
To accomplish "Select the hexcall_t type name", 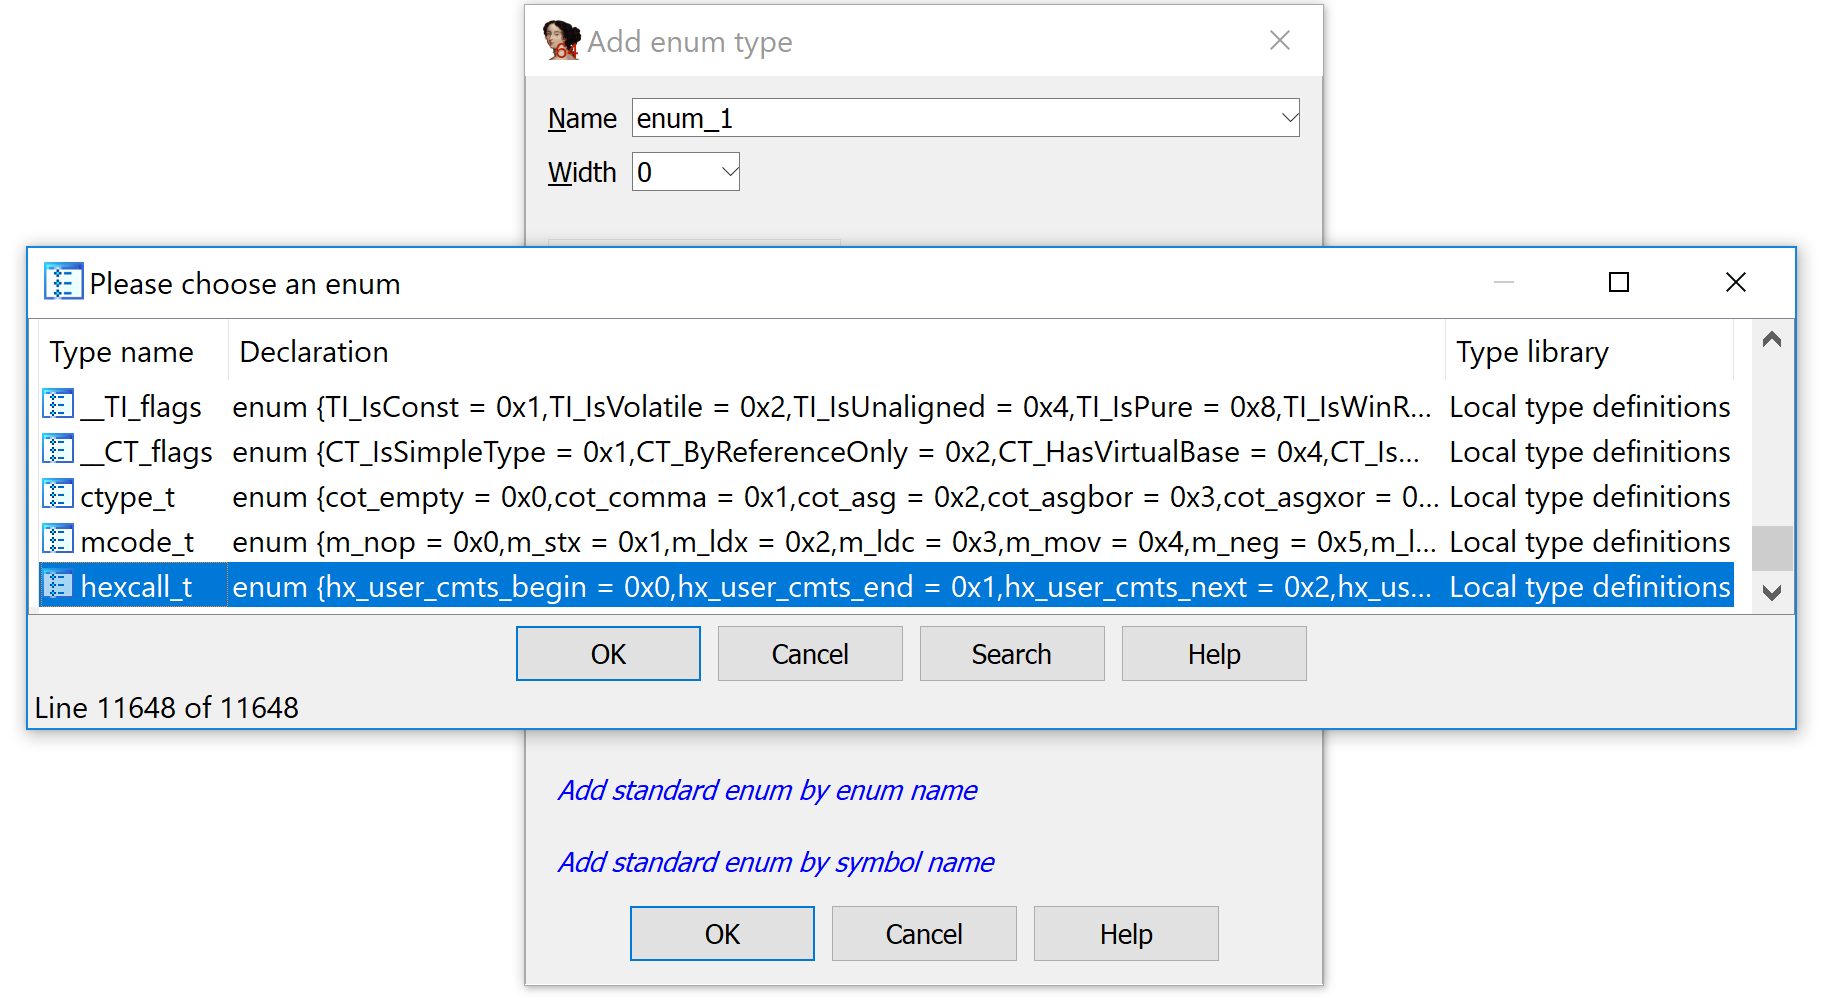I will click(x=136, y=587).
